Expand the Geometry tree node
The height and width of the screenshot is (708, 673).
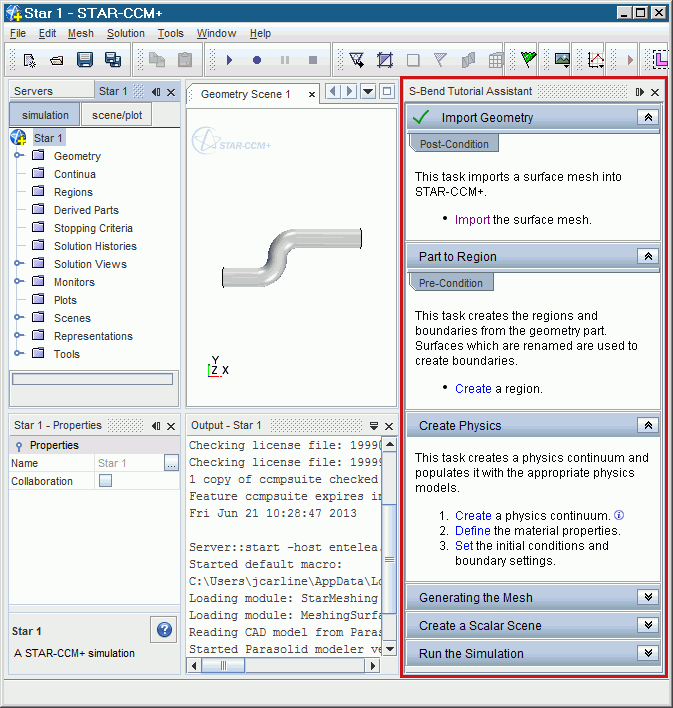[19, 156]
